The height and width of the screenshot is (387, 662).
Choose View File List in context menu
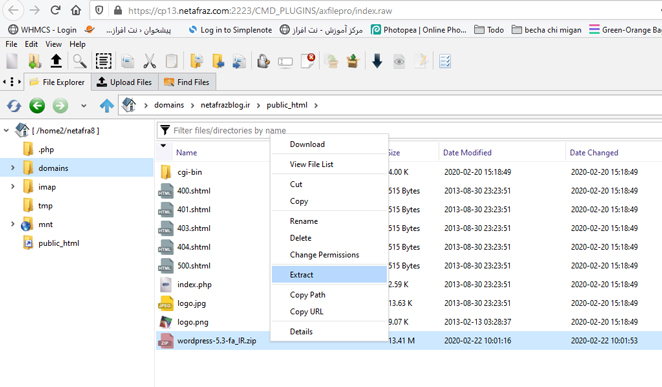329,164
